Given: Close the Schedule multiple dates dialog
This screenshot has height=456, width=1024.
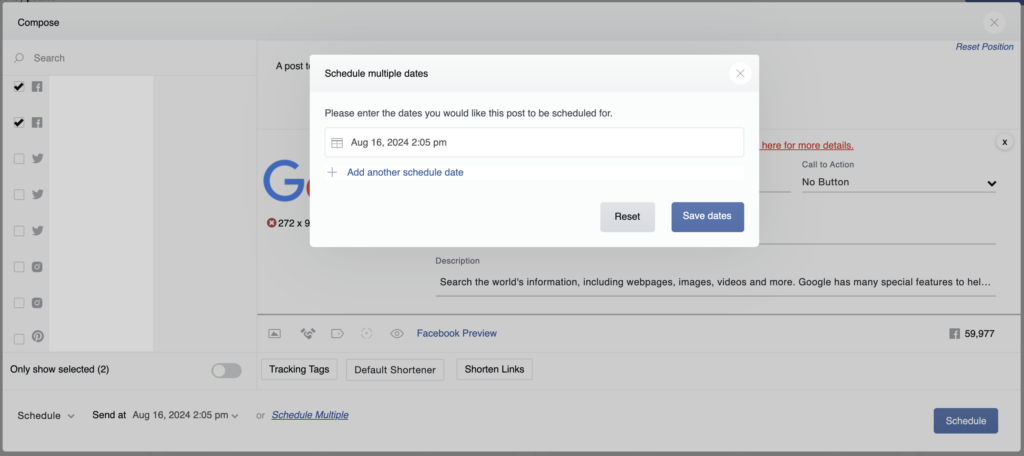Looking at the screenshot, I should coord(740,73).
